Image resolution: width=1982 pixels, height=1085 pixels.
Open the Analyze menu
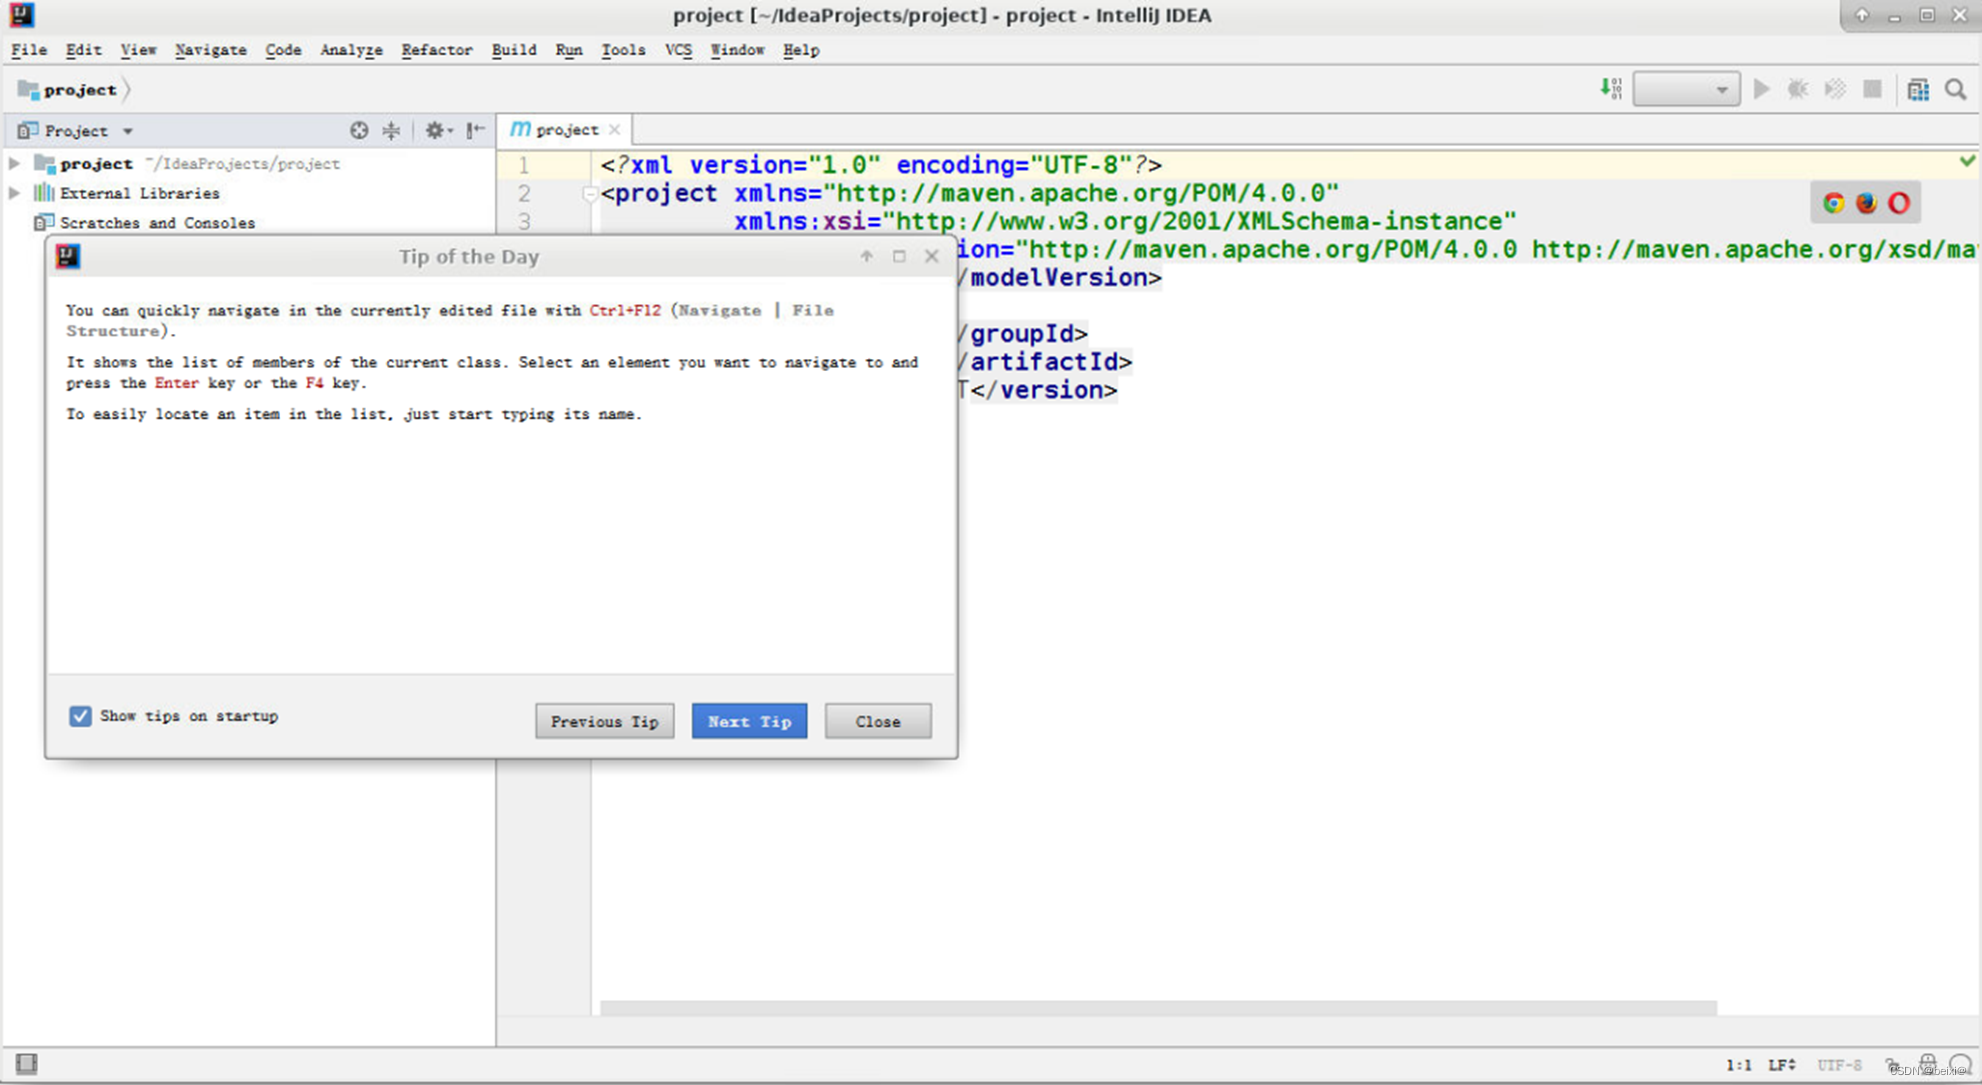click(351, 50)
